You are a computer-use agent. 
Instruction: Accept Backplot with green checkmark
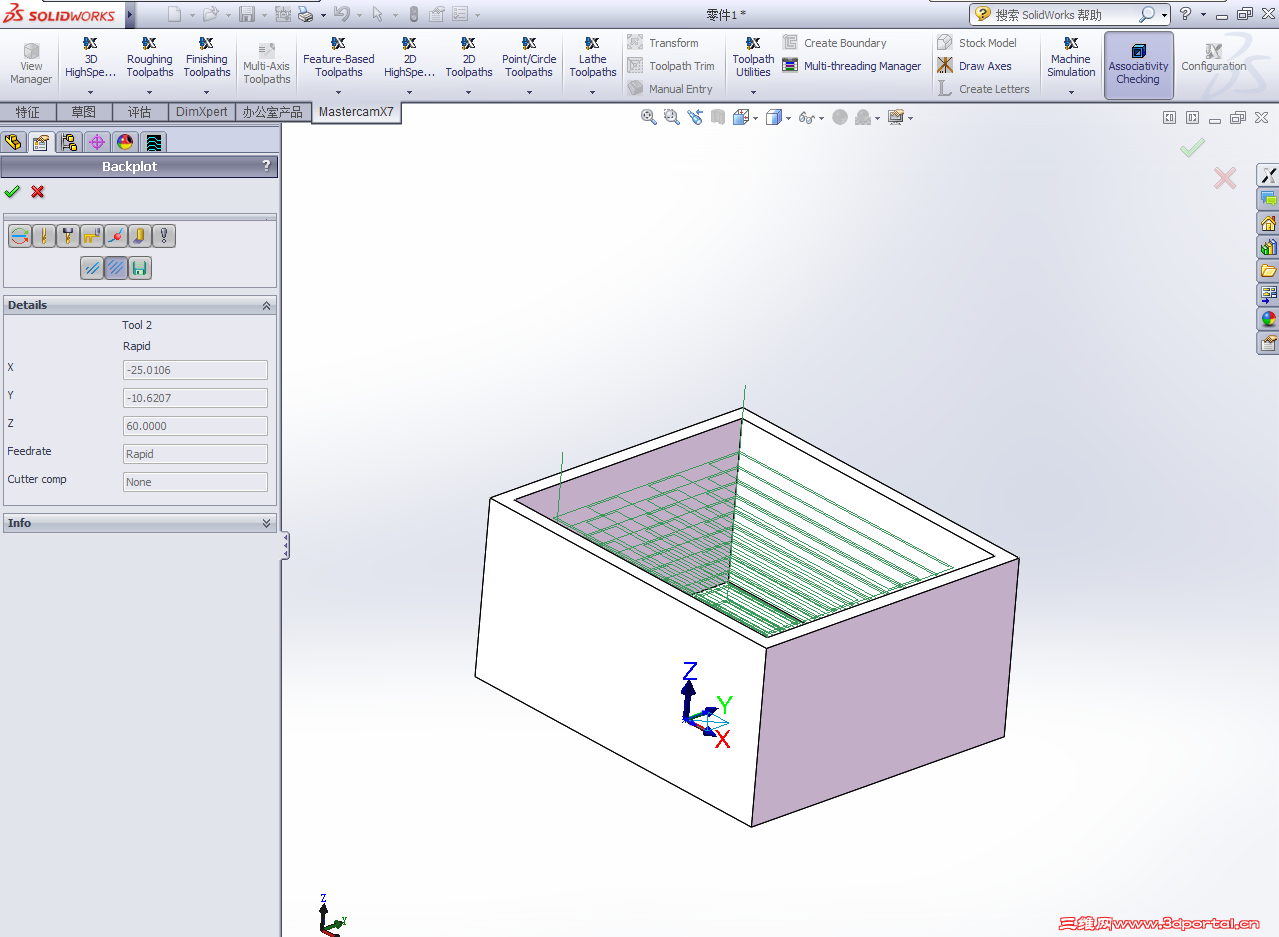(x=12, y=191)
